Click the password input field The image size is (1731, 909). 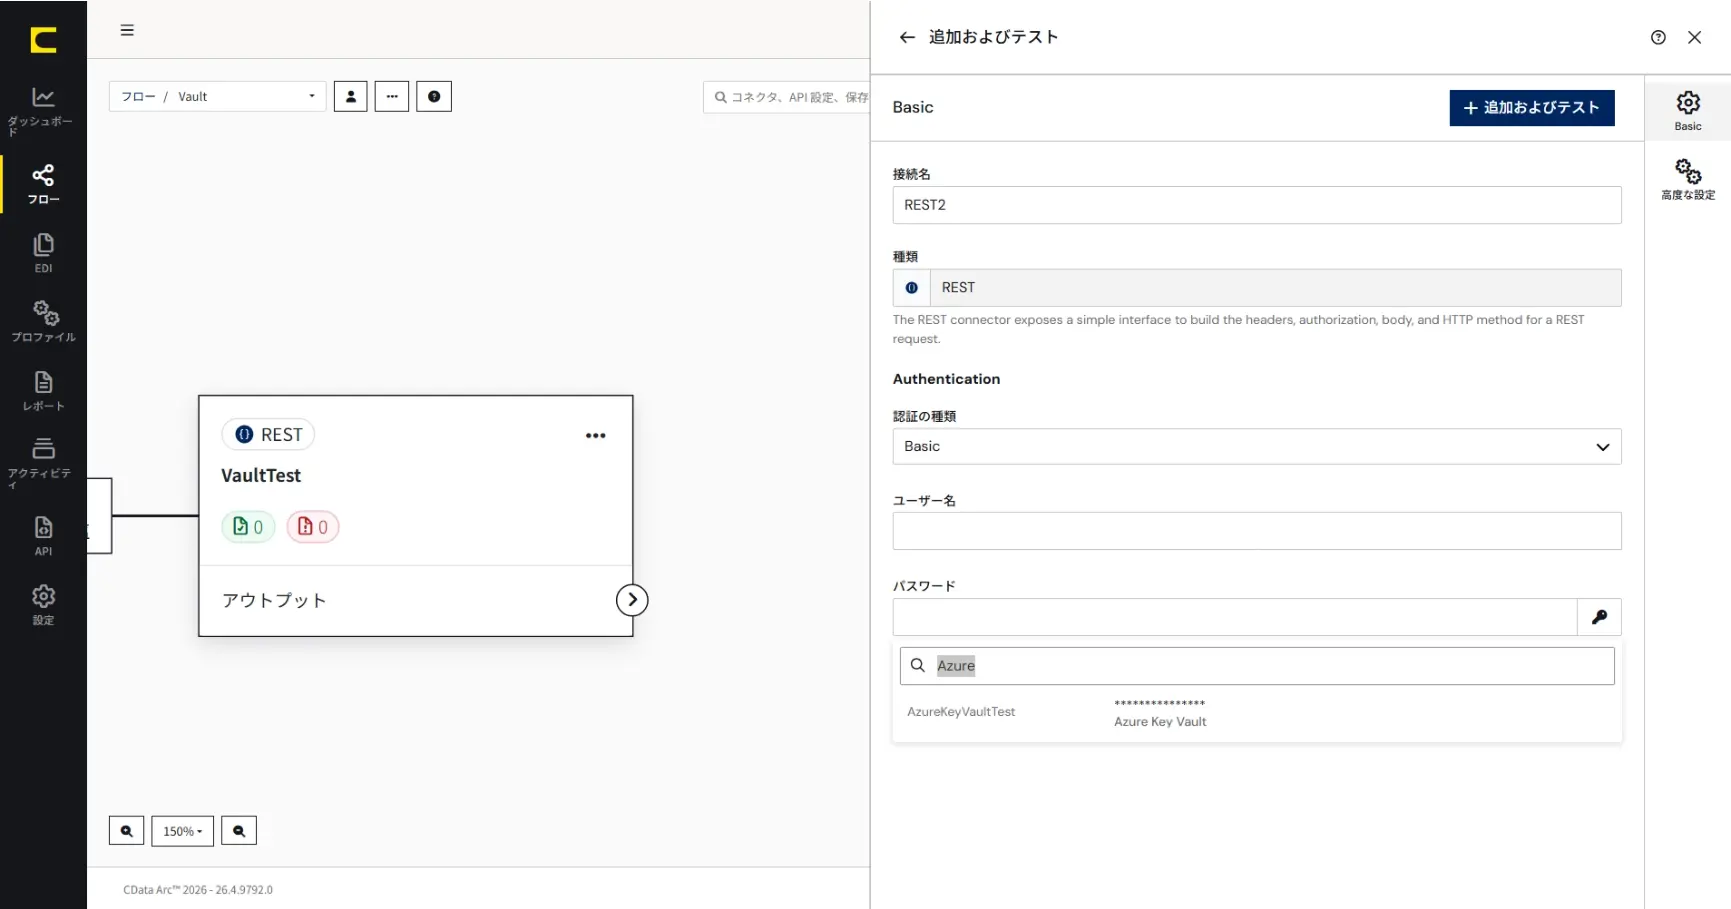(1235, 617)
